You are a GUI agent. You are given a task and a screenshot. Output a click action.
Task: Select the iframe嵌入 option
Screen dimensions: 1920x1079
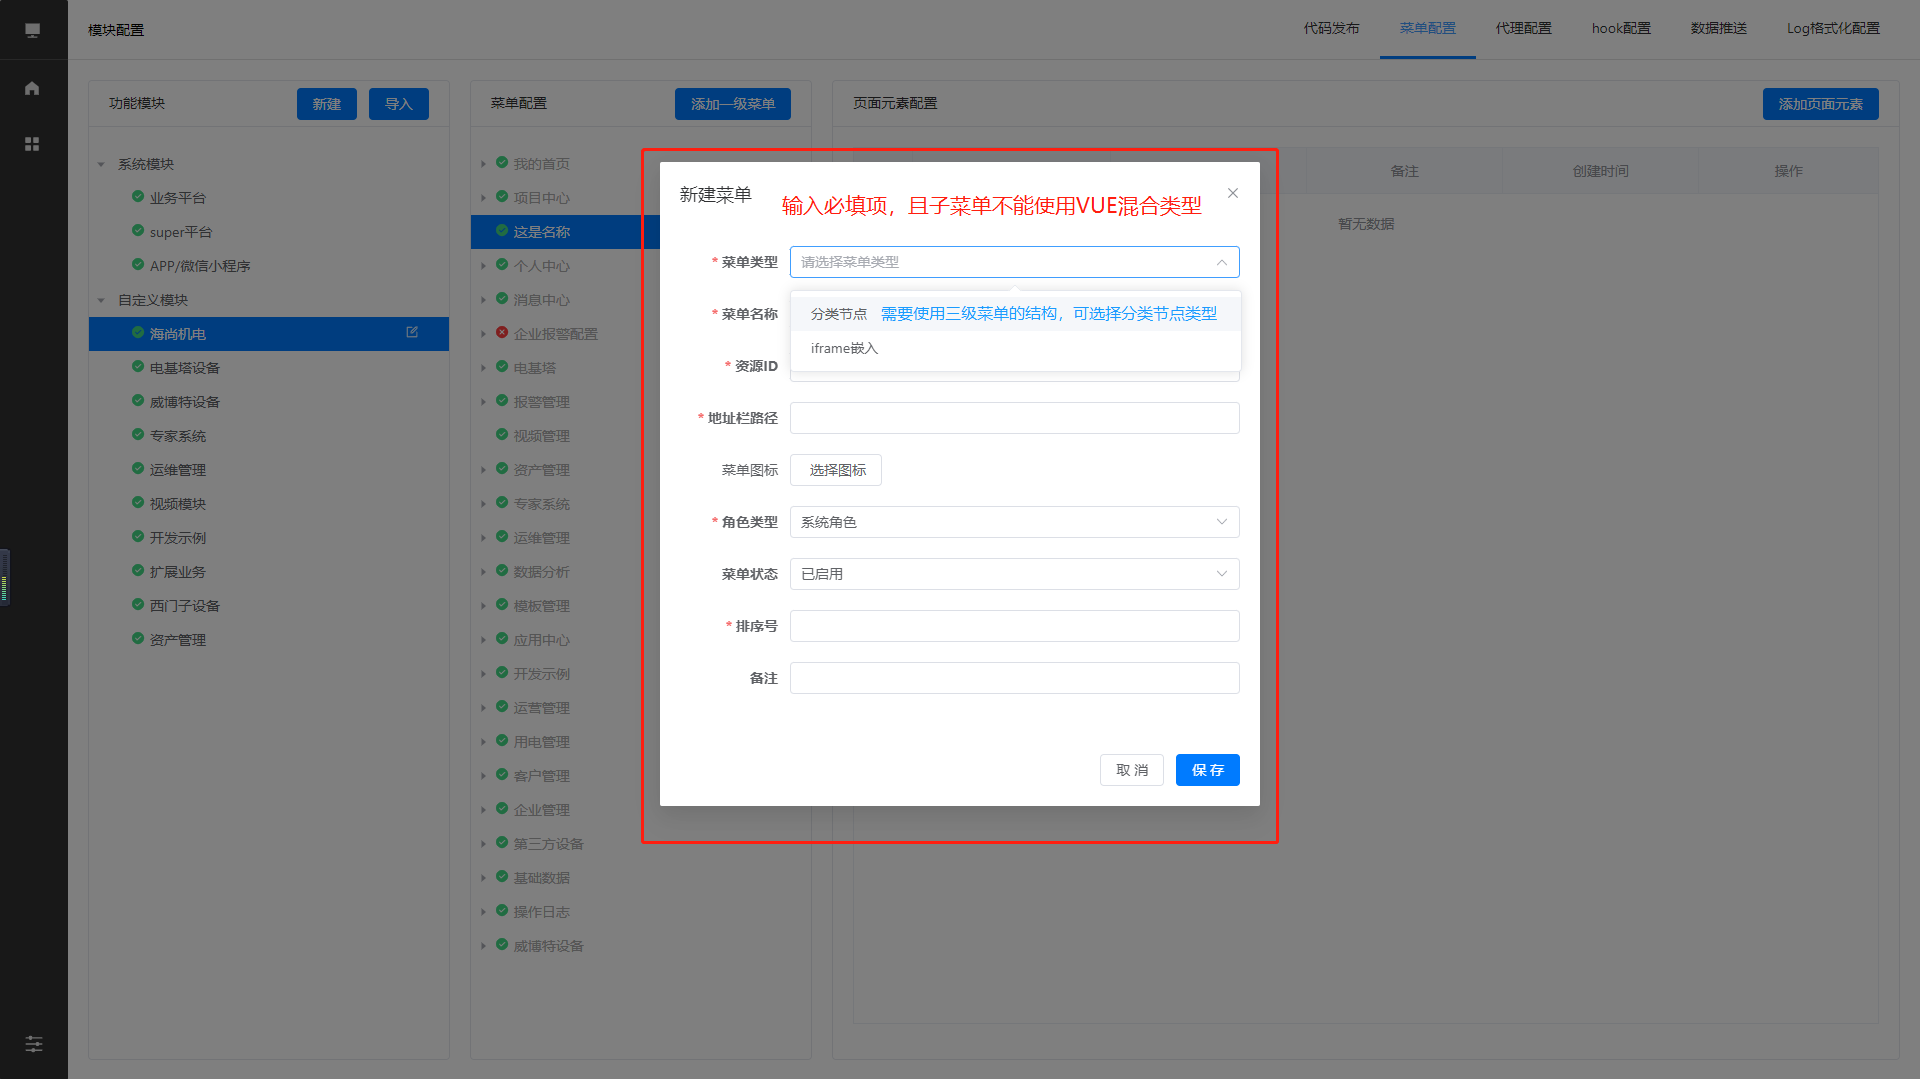click(844, 348)
